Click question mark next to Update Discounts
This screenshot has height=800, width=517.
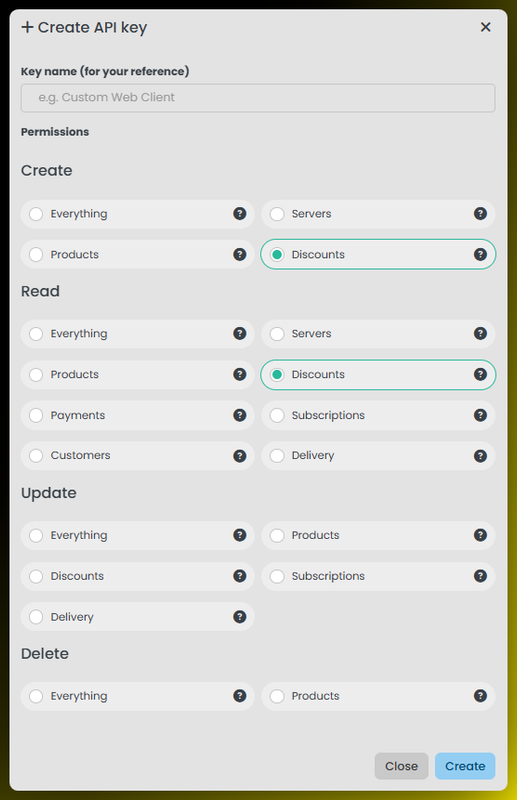tap(239, 576)
